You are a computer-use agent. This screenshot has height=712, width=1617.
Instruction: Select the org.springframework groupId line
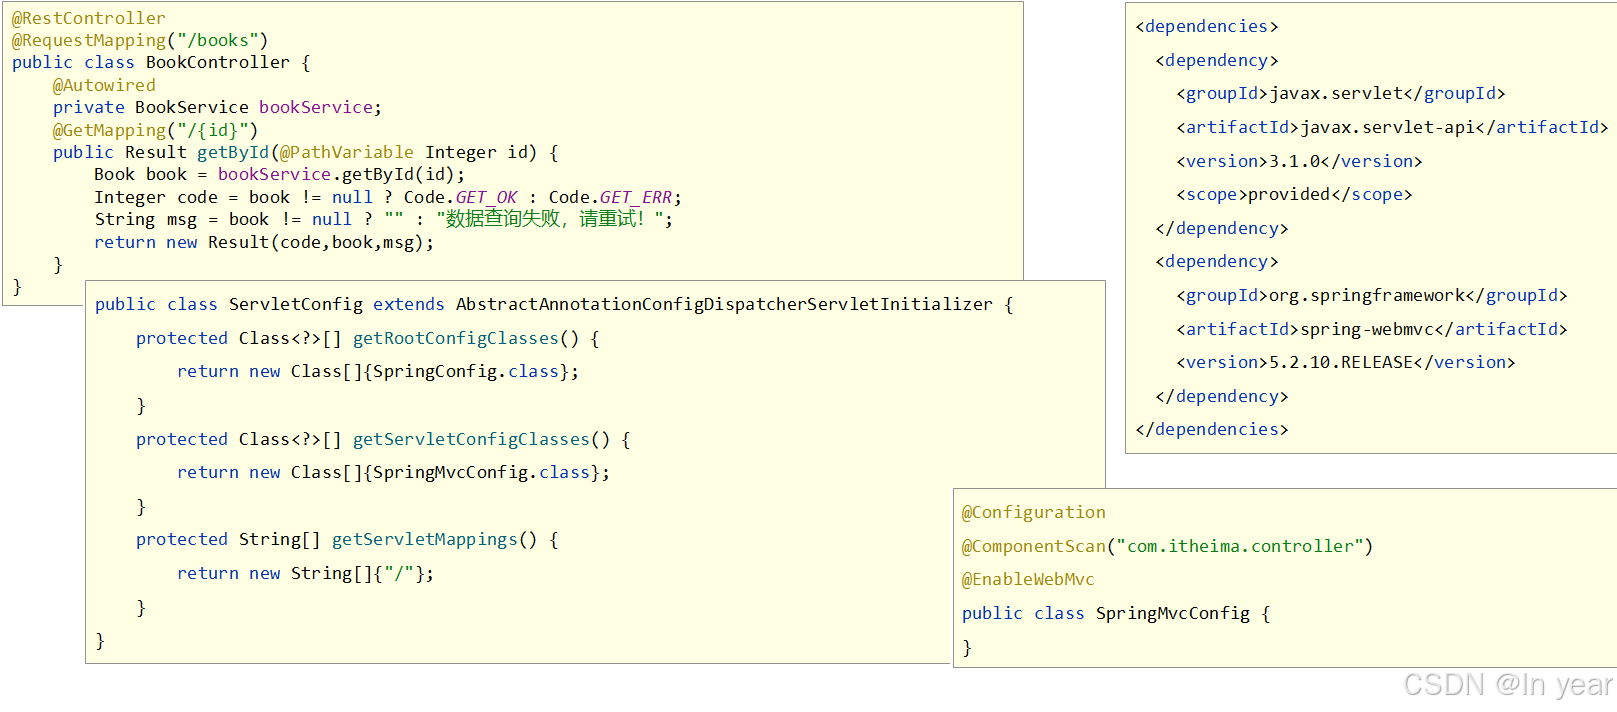pyautogui.click(x=1372, y=295)
